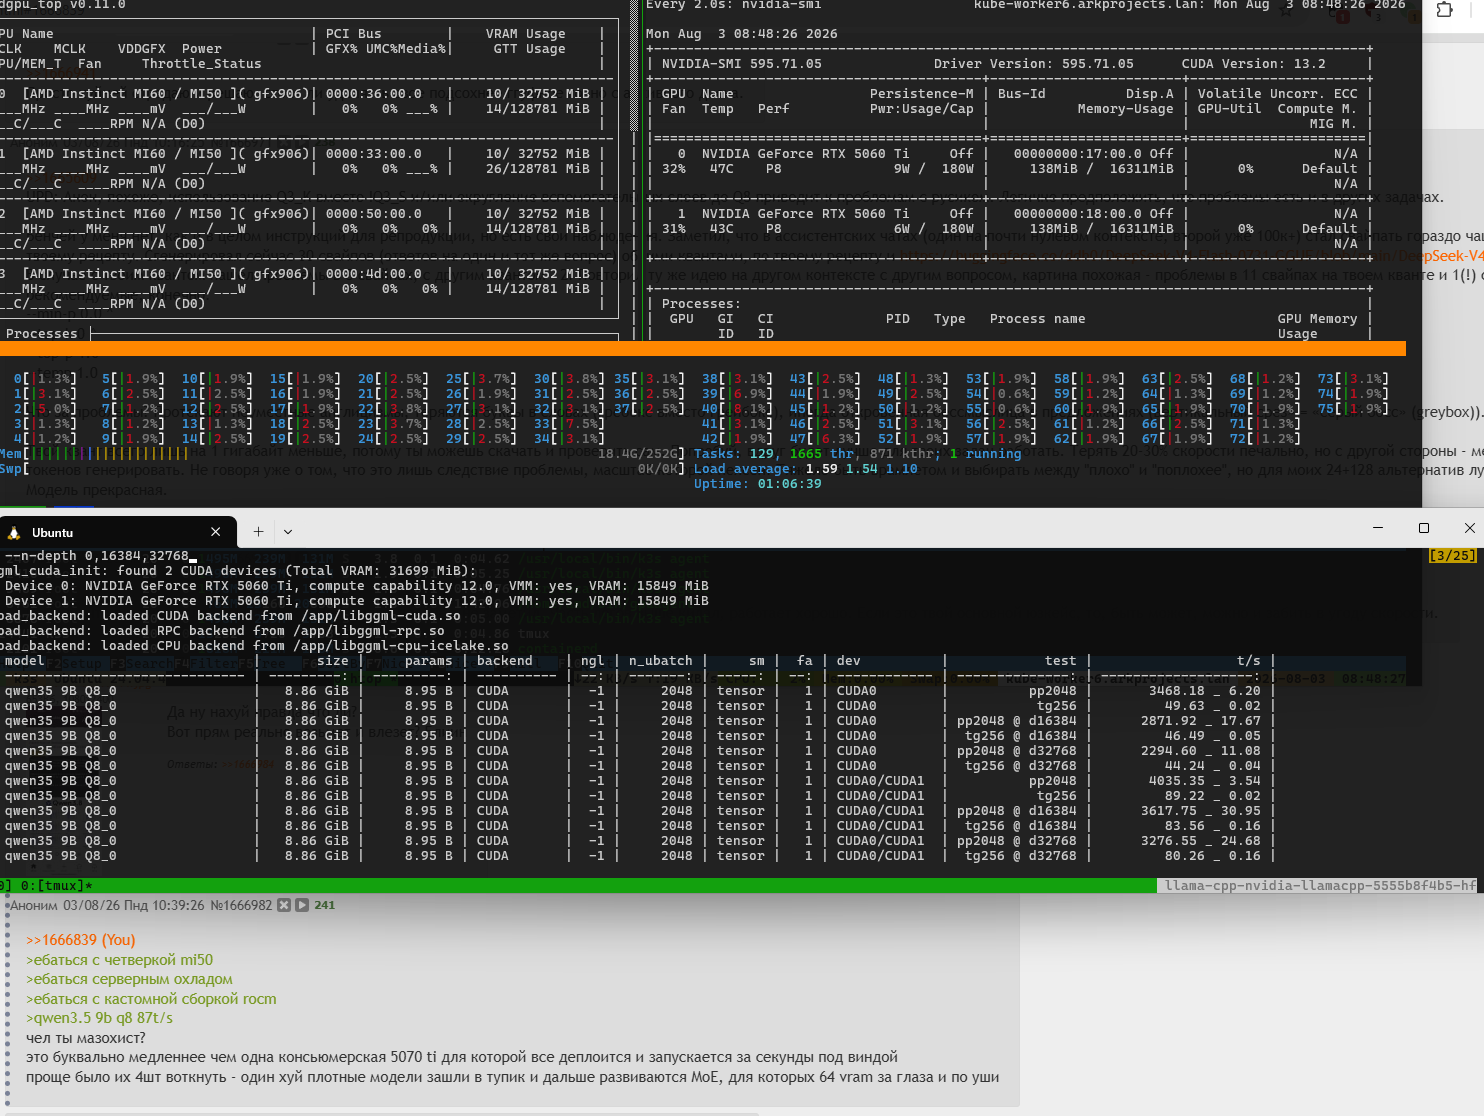Click the Ubuntu penguin icon in terminal tab
1484x1116 pixels.
[x=14, y=533]
